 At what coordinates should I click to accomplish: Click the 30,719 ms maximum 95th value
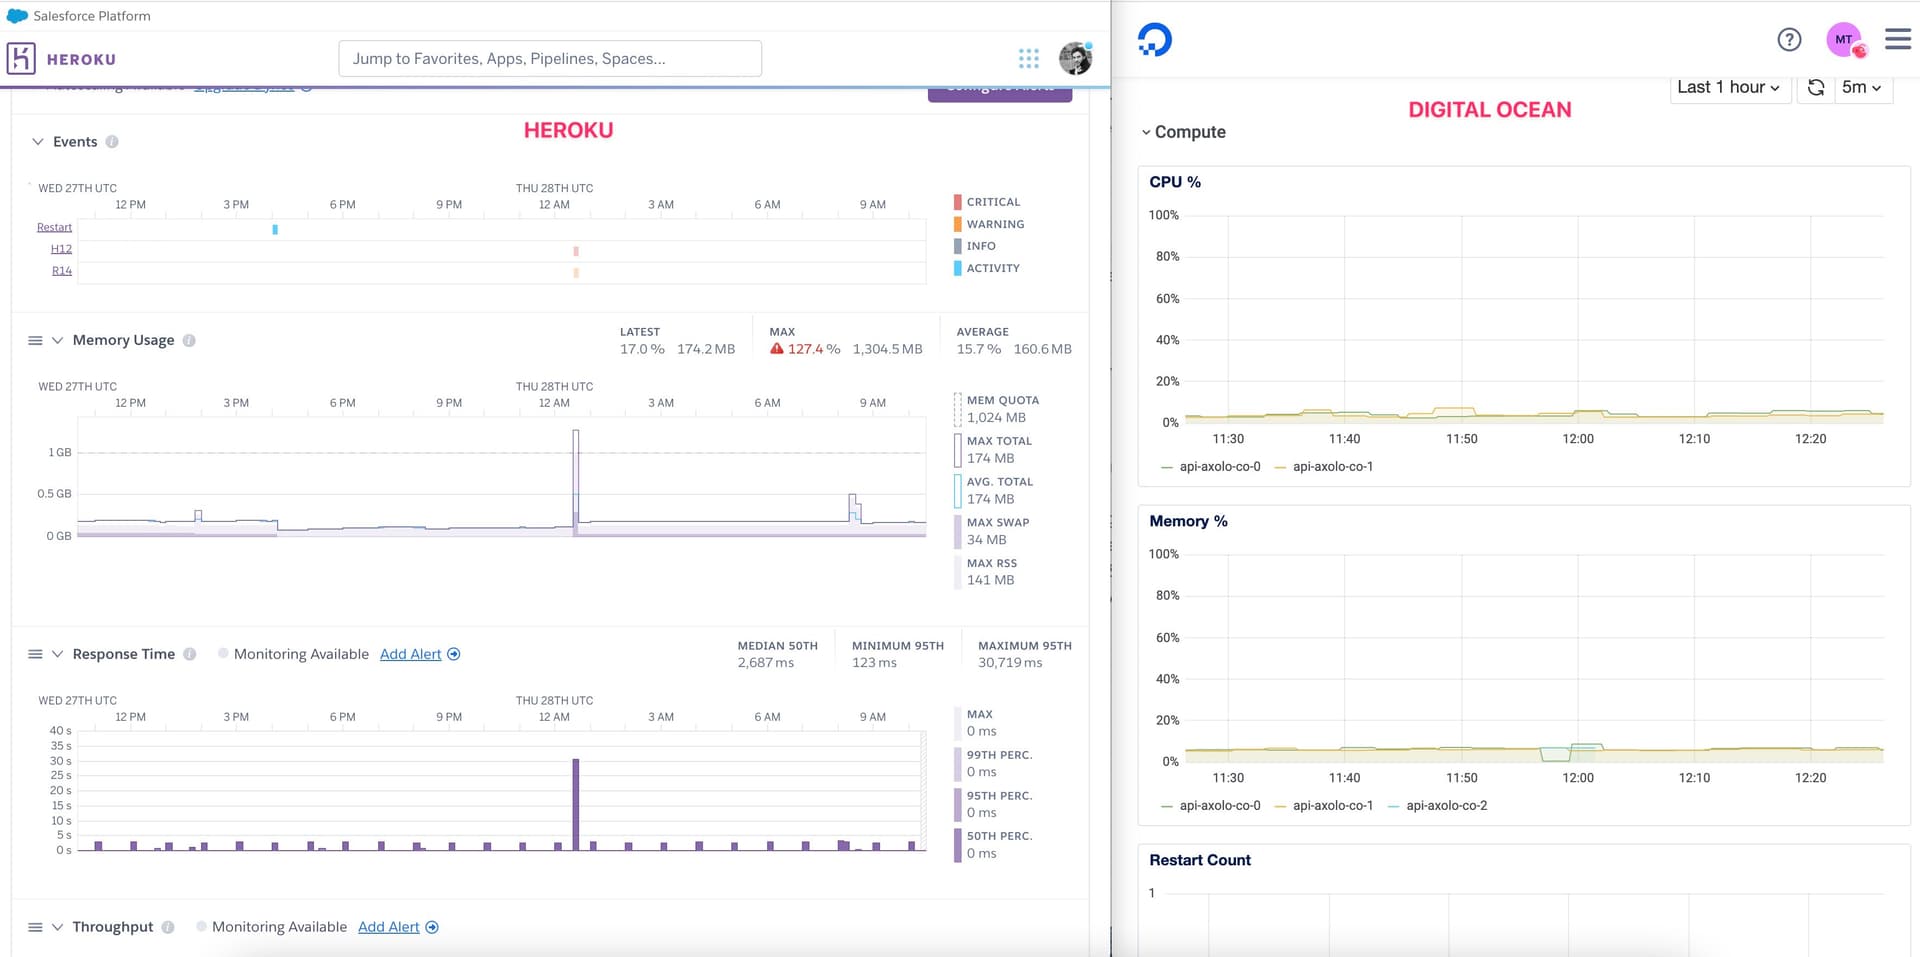pyautogui.click(x=1010, y=663)
